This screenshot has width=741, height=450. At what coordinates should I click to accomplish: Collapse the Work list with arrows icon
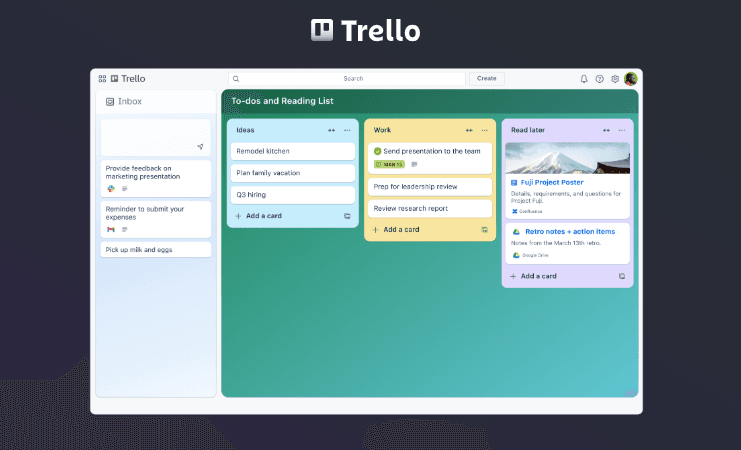coord(469,130)
